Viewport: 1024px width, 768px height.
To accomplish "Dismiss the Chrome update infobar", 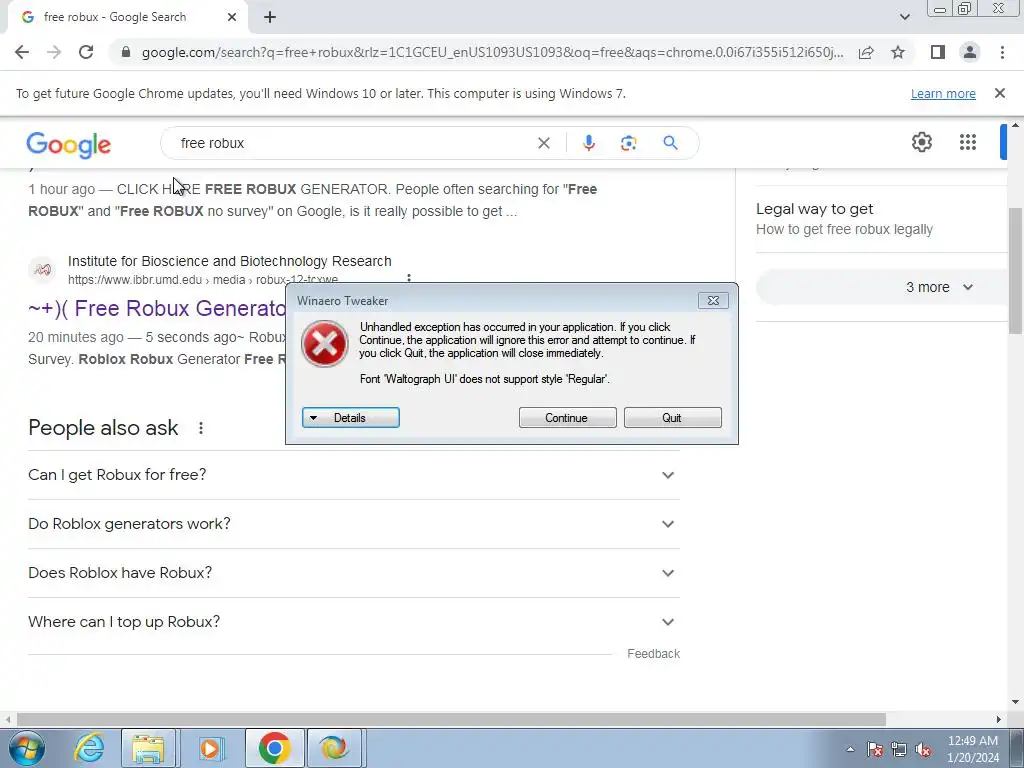I will pyautogui.click(x=999, y=93).
